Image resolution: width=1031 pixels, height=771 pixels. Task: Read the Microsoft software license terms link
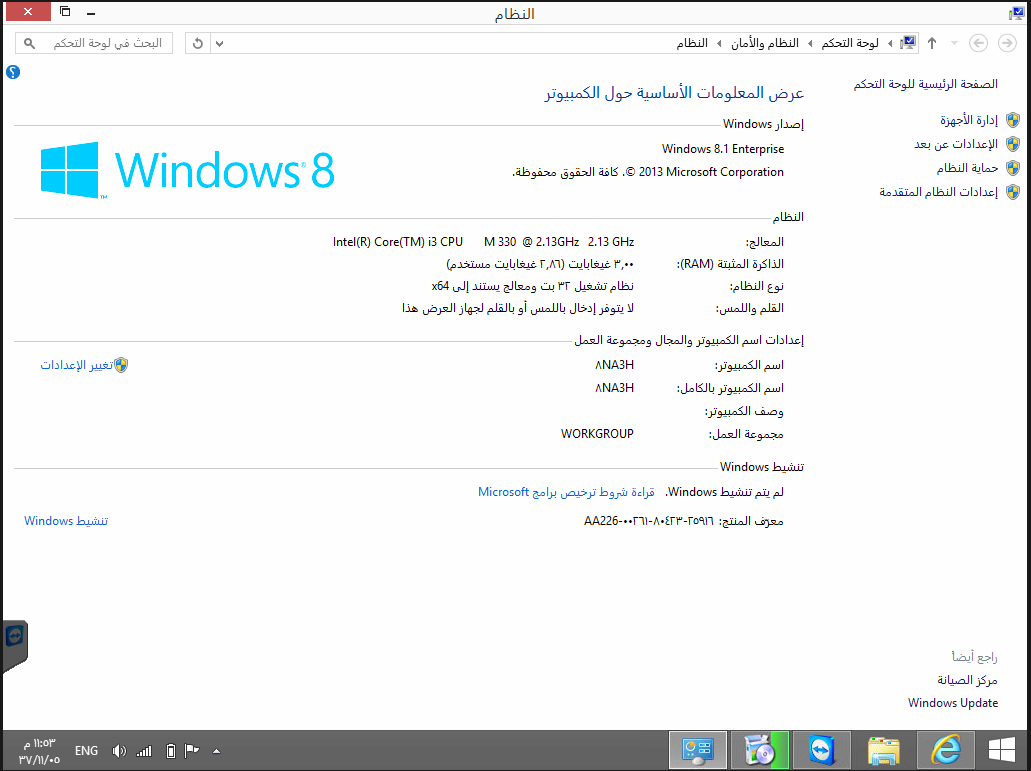(566, 492)
